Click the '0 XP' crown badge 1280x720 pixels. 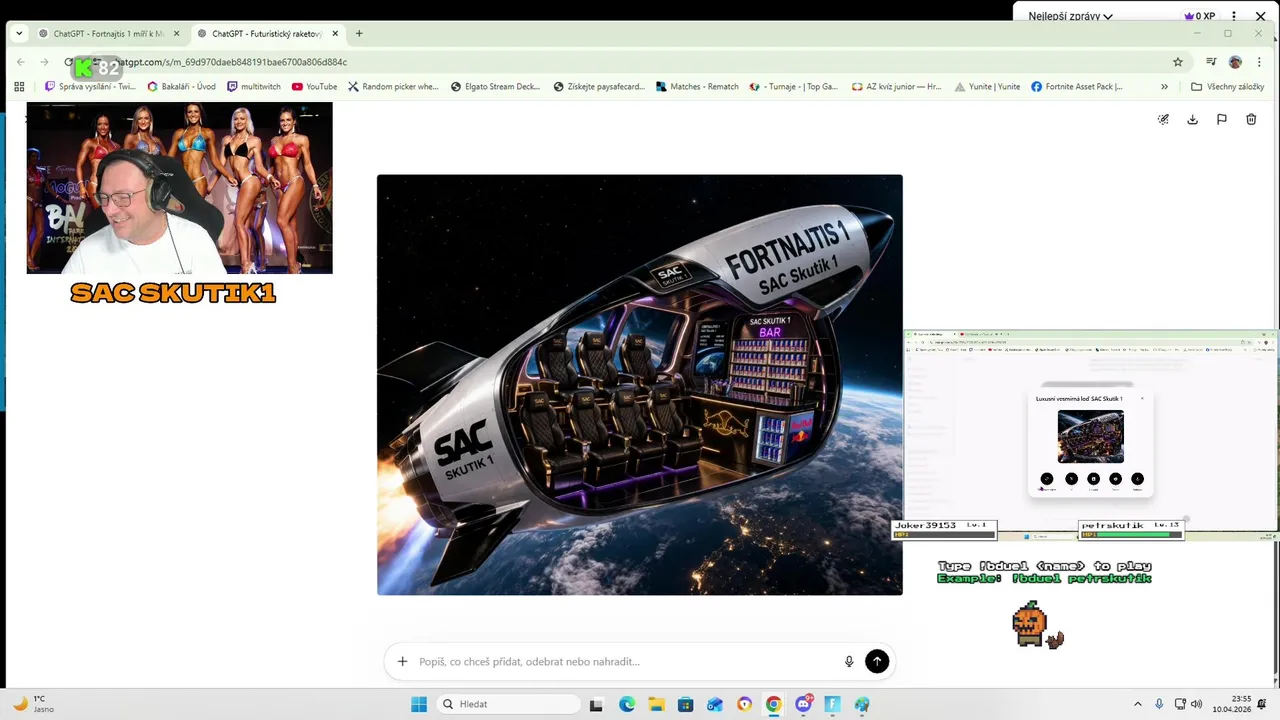click(x=1199, y=16)
